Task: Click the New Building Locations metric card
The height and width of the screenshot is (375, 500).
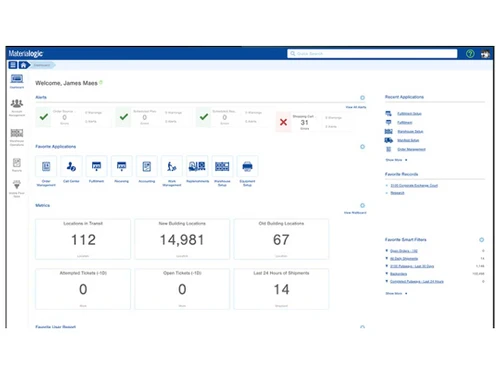Action: 182,239
